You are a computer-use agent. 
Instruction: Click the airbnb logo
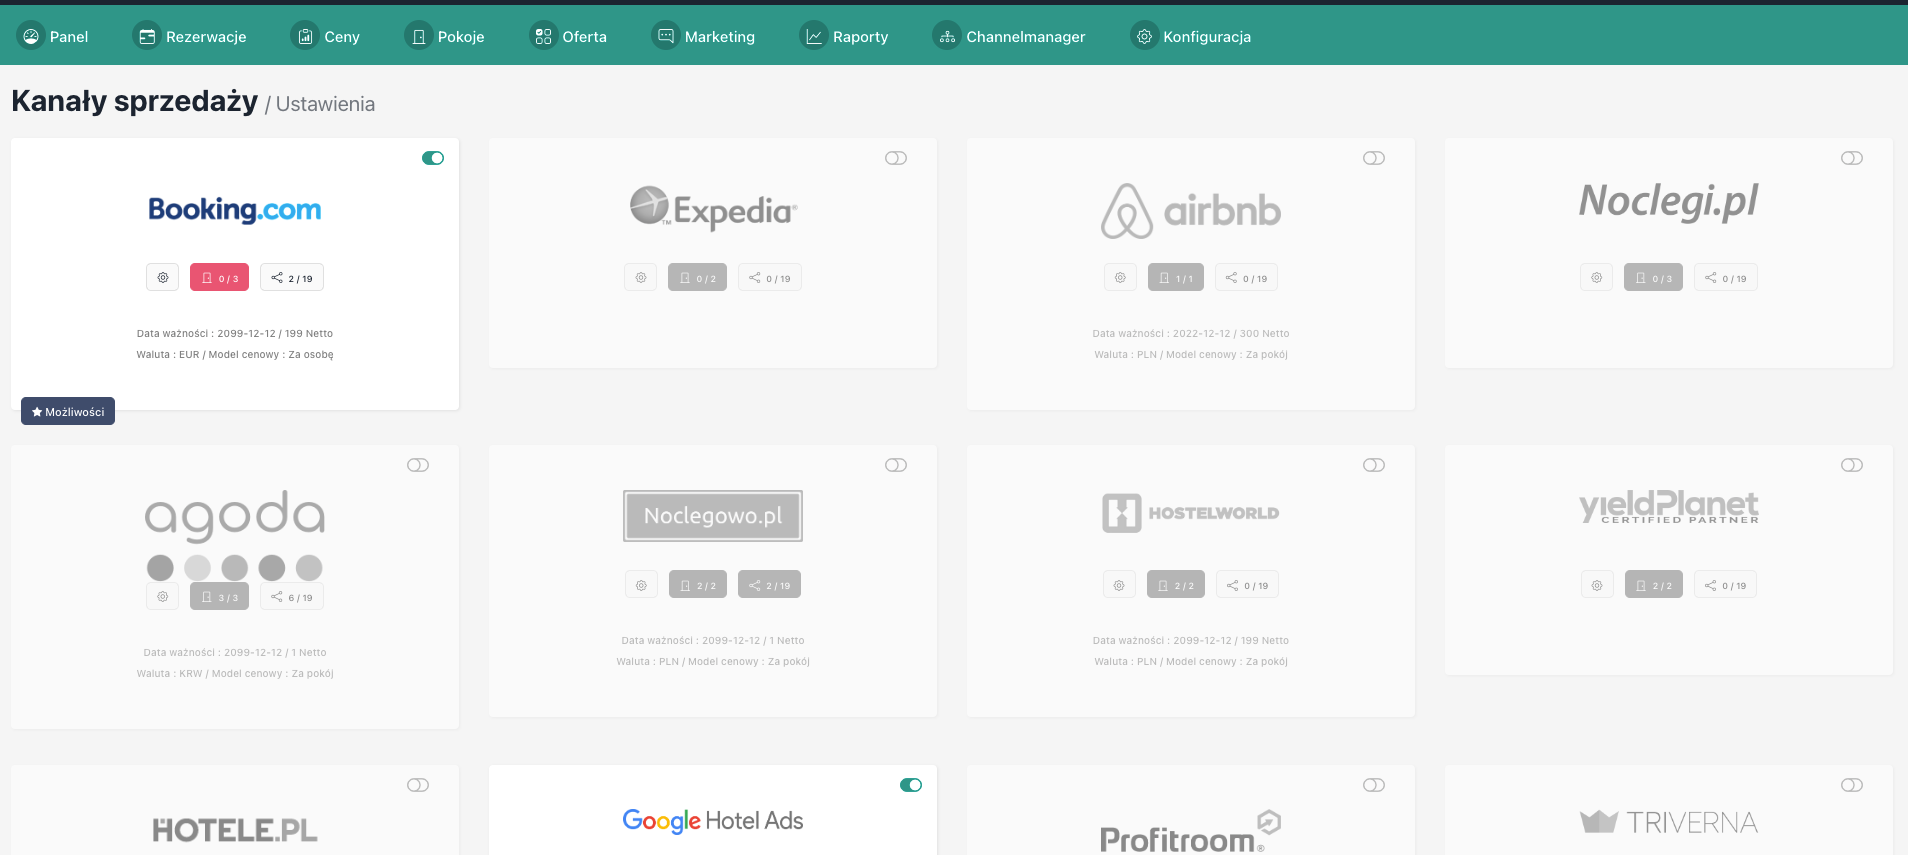click(x=1191, y=211)
